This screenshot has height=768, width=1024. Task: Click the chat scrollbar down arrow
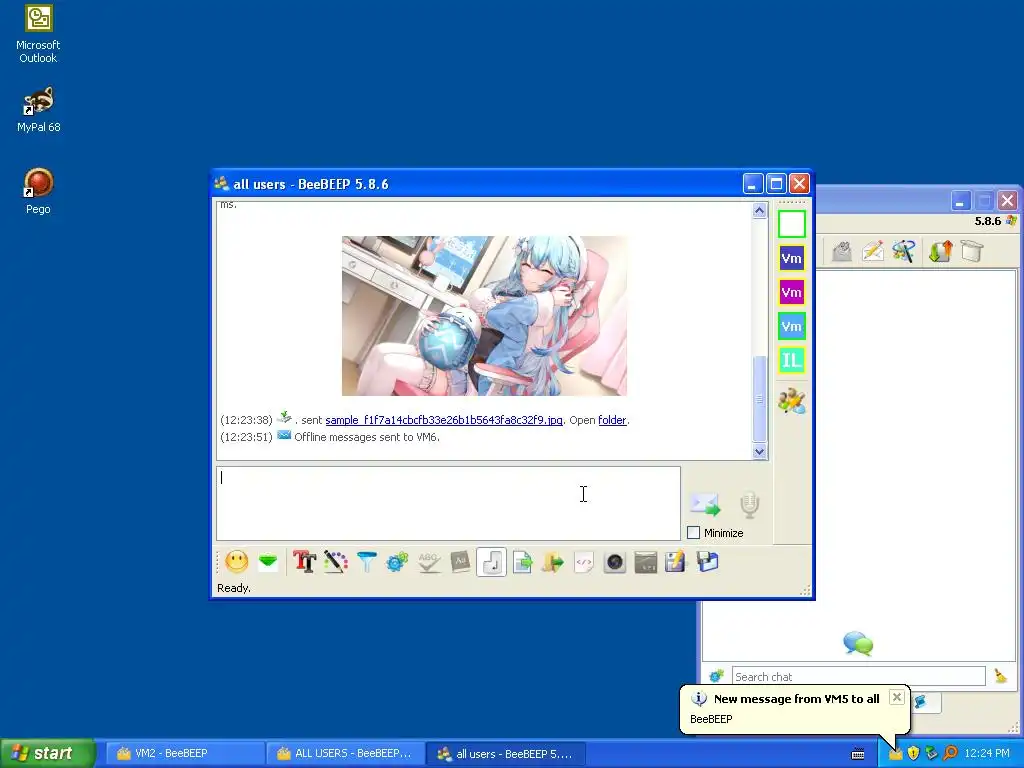click(x=759, y=451)
